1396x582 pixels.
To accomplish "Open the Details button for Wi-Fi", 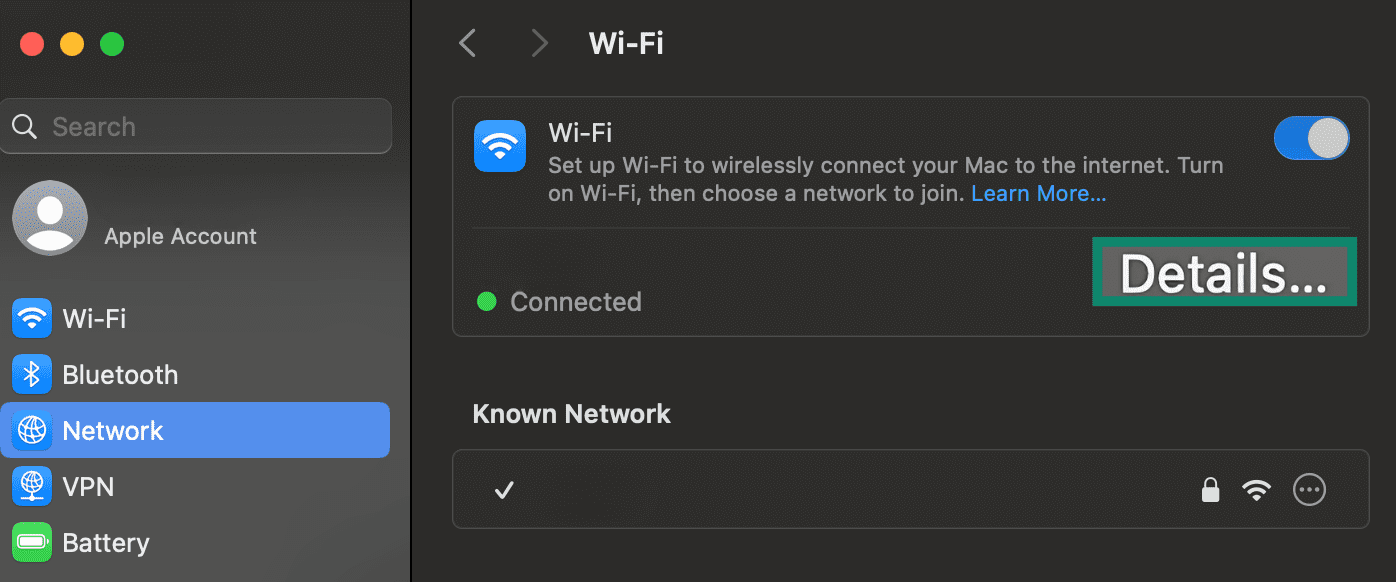I will pos(1224,271).
